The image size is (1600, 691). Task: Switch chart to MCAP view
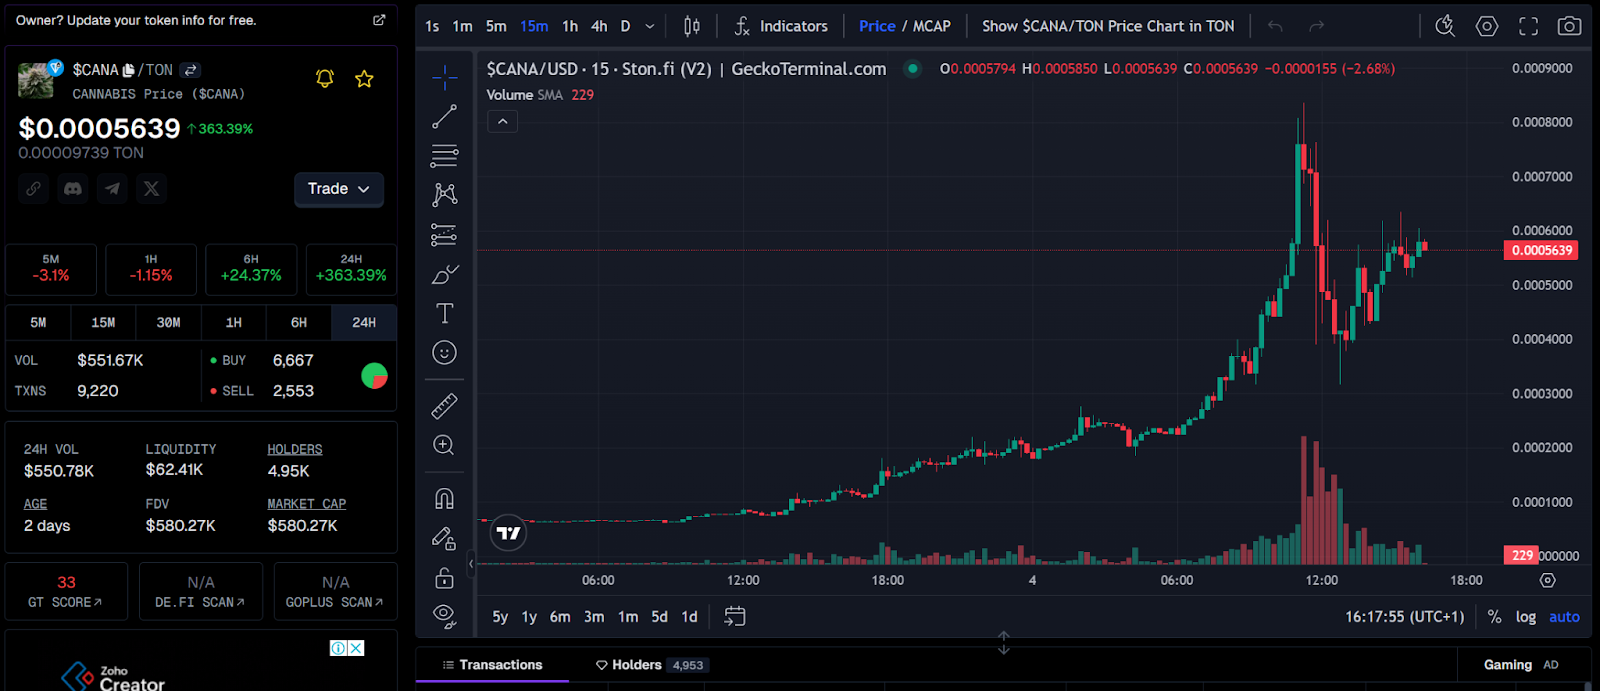coord(932,26)
